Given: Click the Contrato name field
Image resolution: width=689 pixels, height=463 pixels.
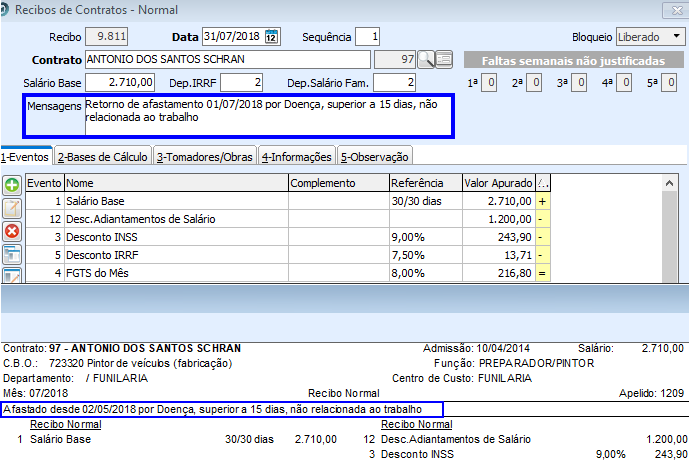Looking at the screenshot, I should (228, 59).
